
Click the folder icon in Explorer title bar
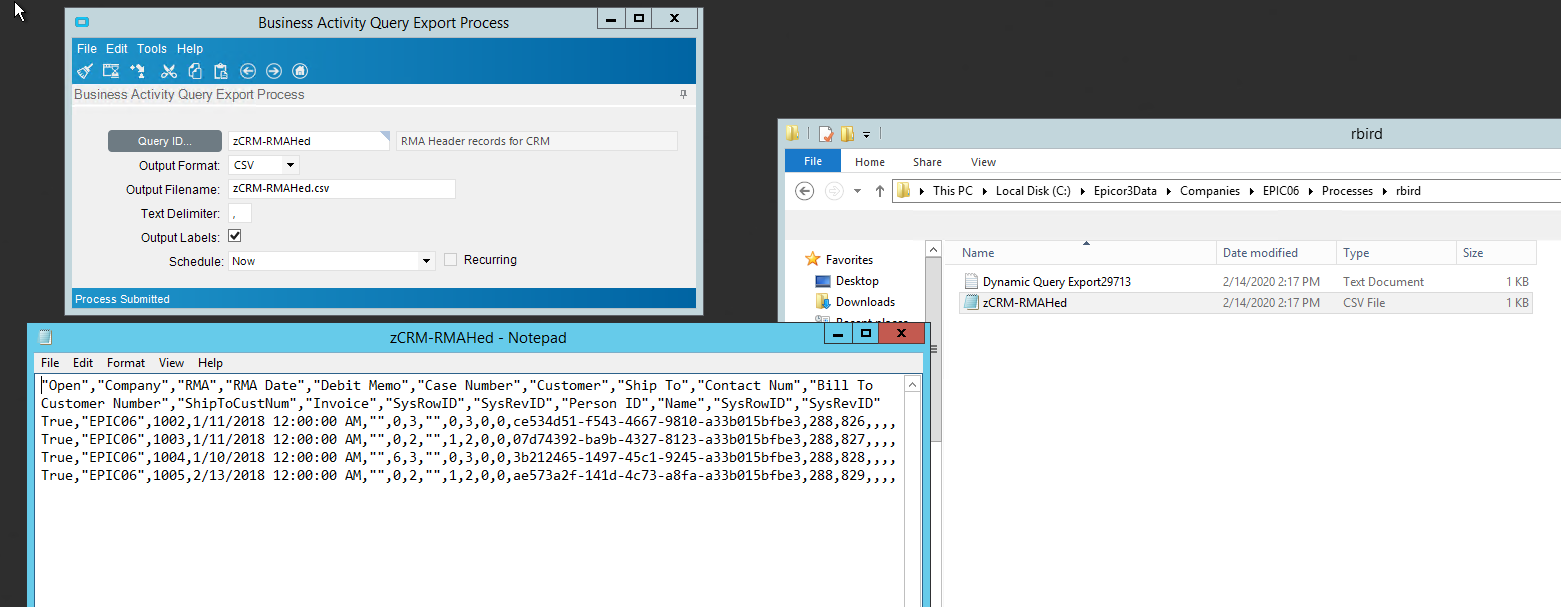(793, 133)
